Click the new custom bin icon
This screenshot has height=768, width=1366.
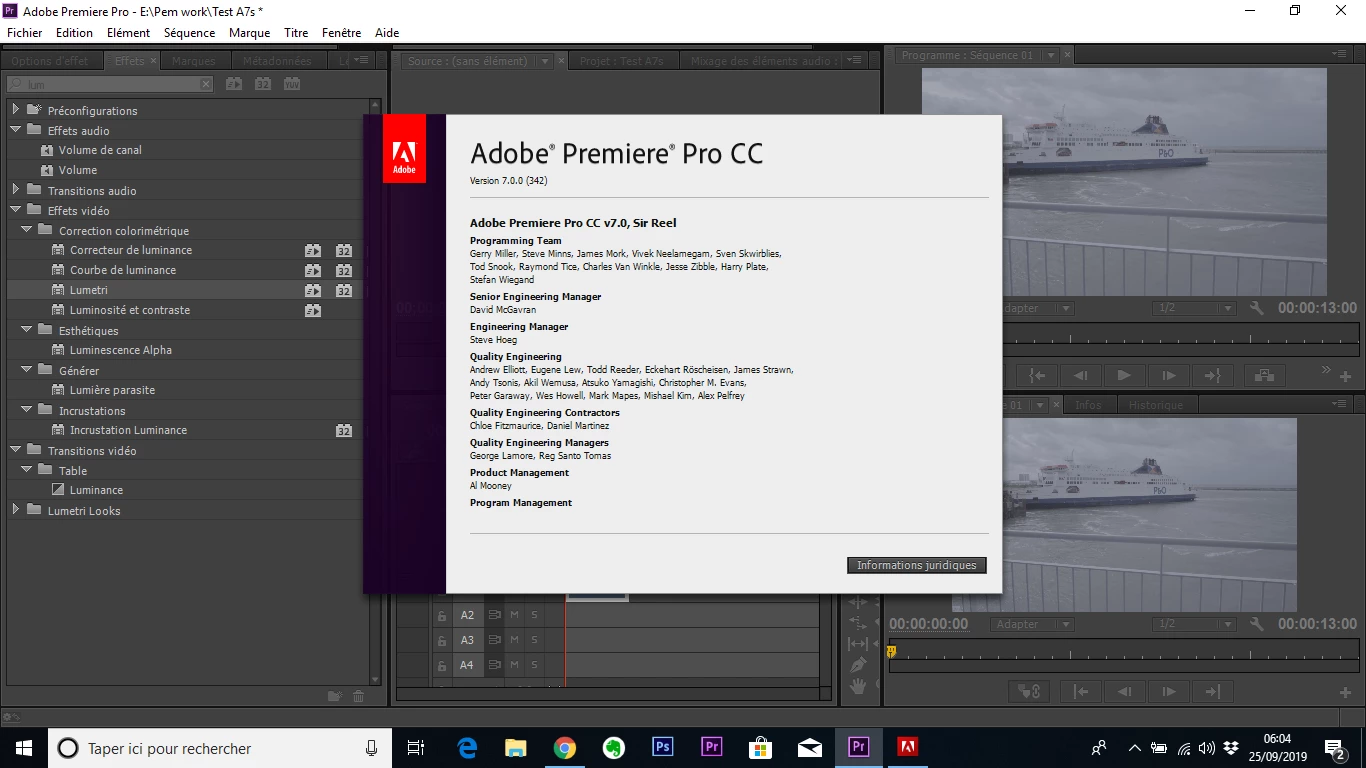click(336, 696)
